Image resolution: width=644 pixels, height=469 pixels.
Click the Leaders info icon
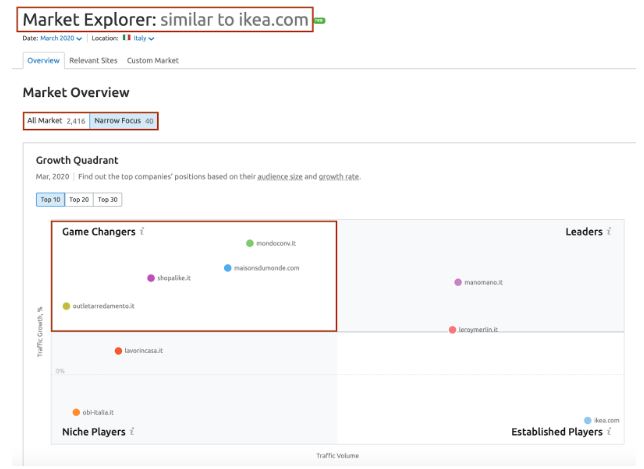(x=609, y=232)
